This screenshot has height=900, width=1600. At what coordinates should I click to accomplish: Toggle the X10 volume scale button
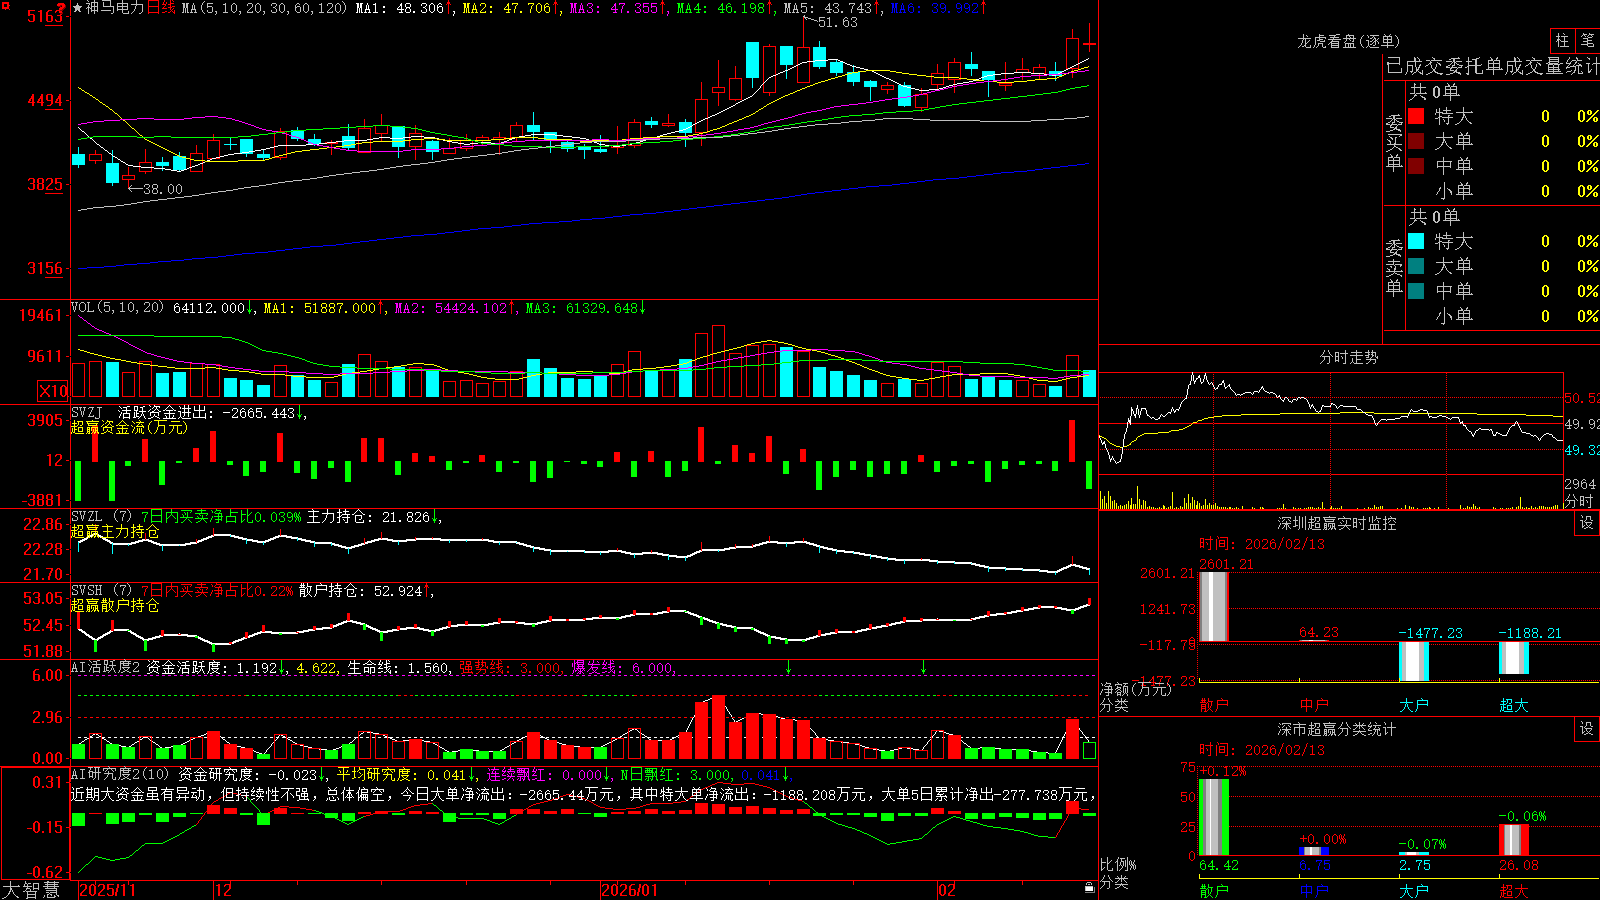click(x=53, y=391)
